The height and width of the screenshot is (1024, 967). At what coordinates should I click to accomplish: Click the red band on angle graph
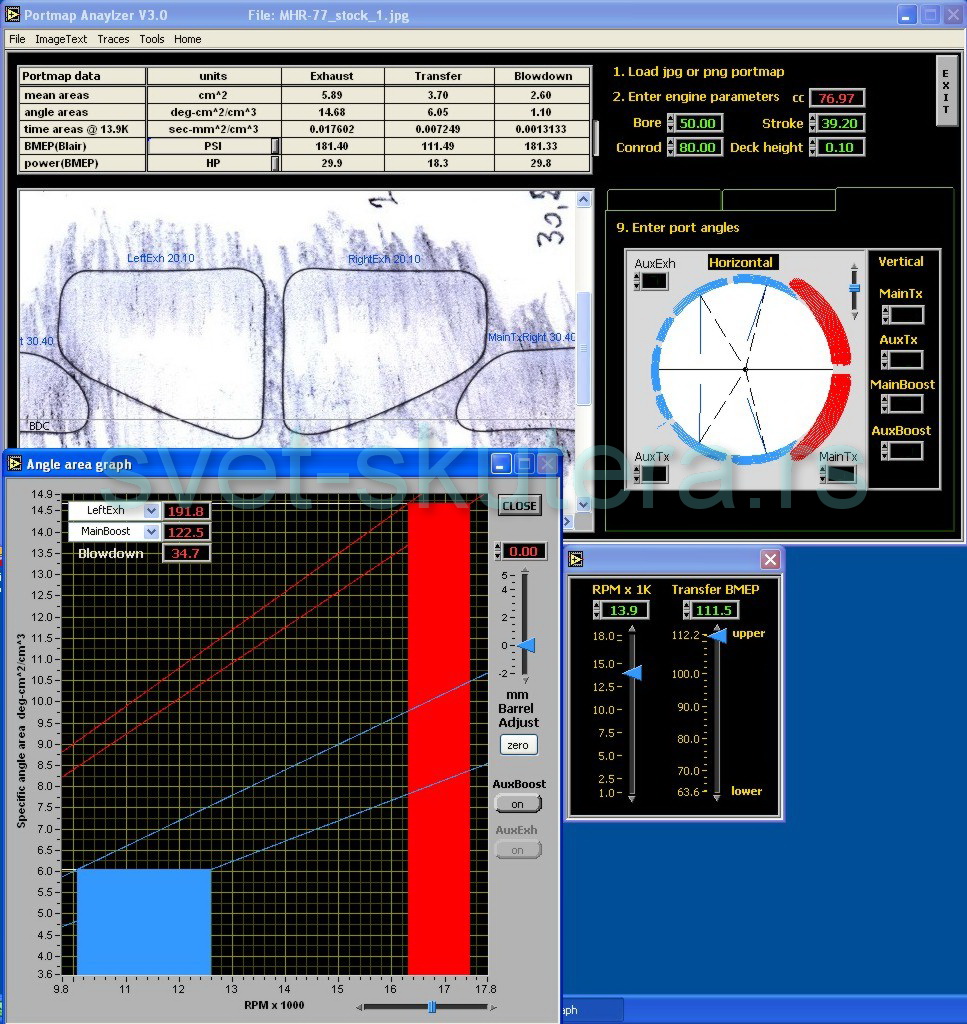(439, 738)
